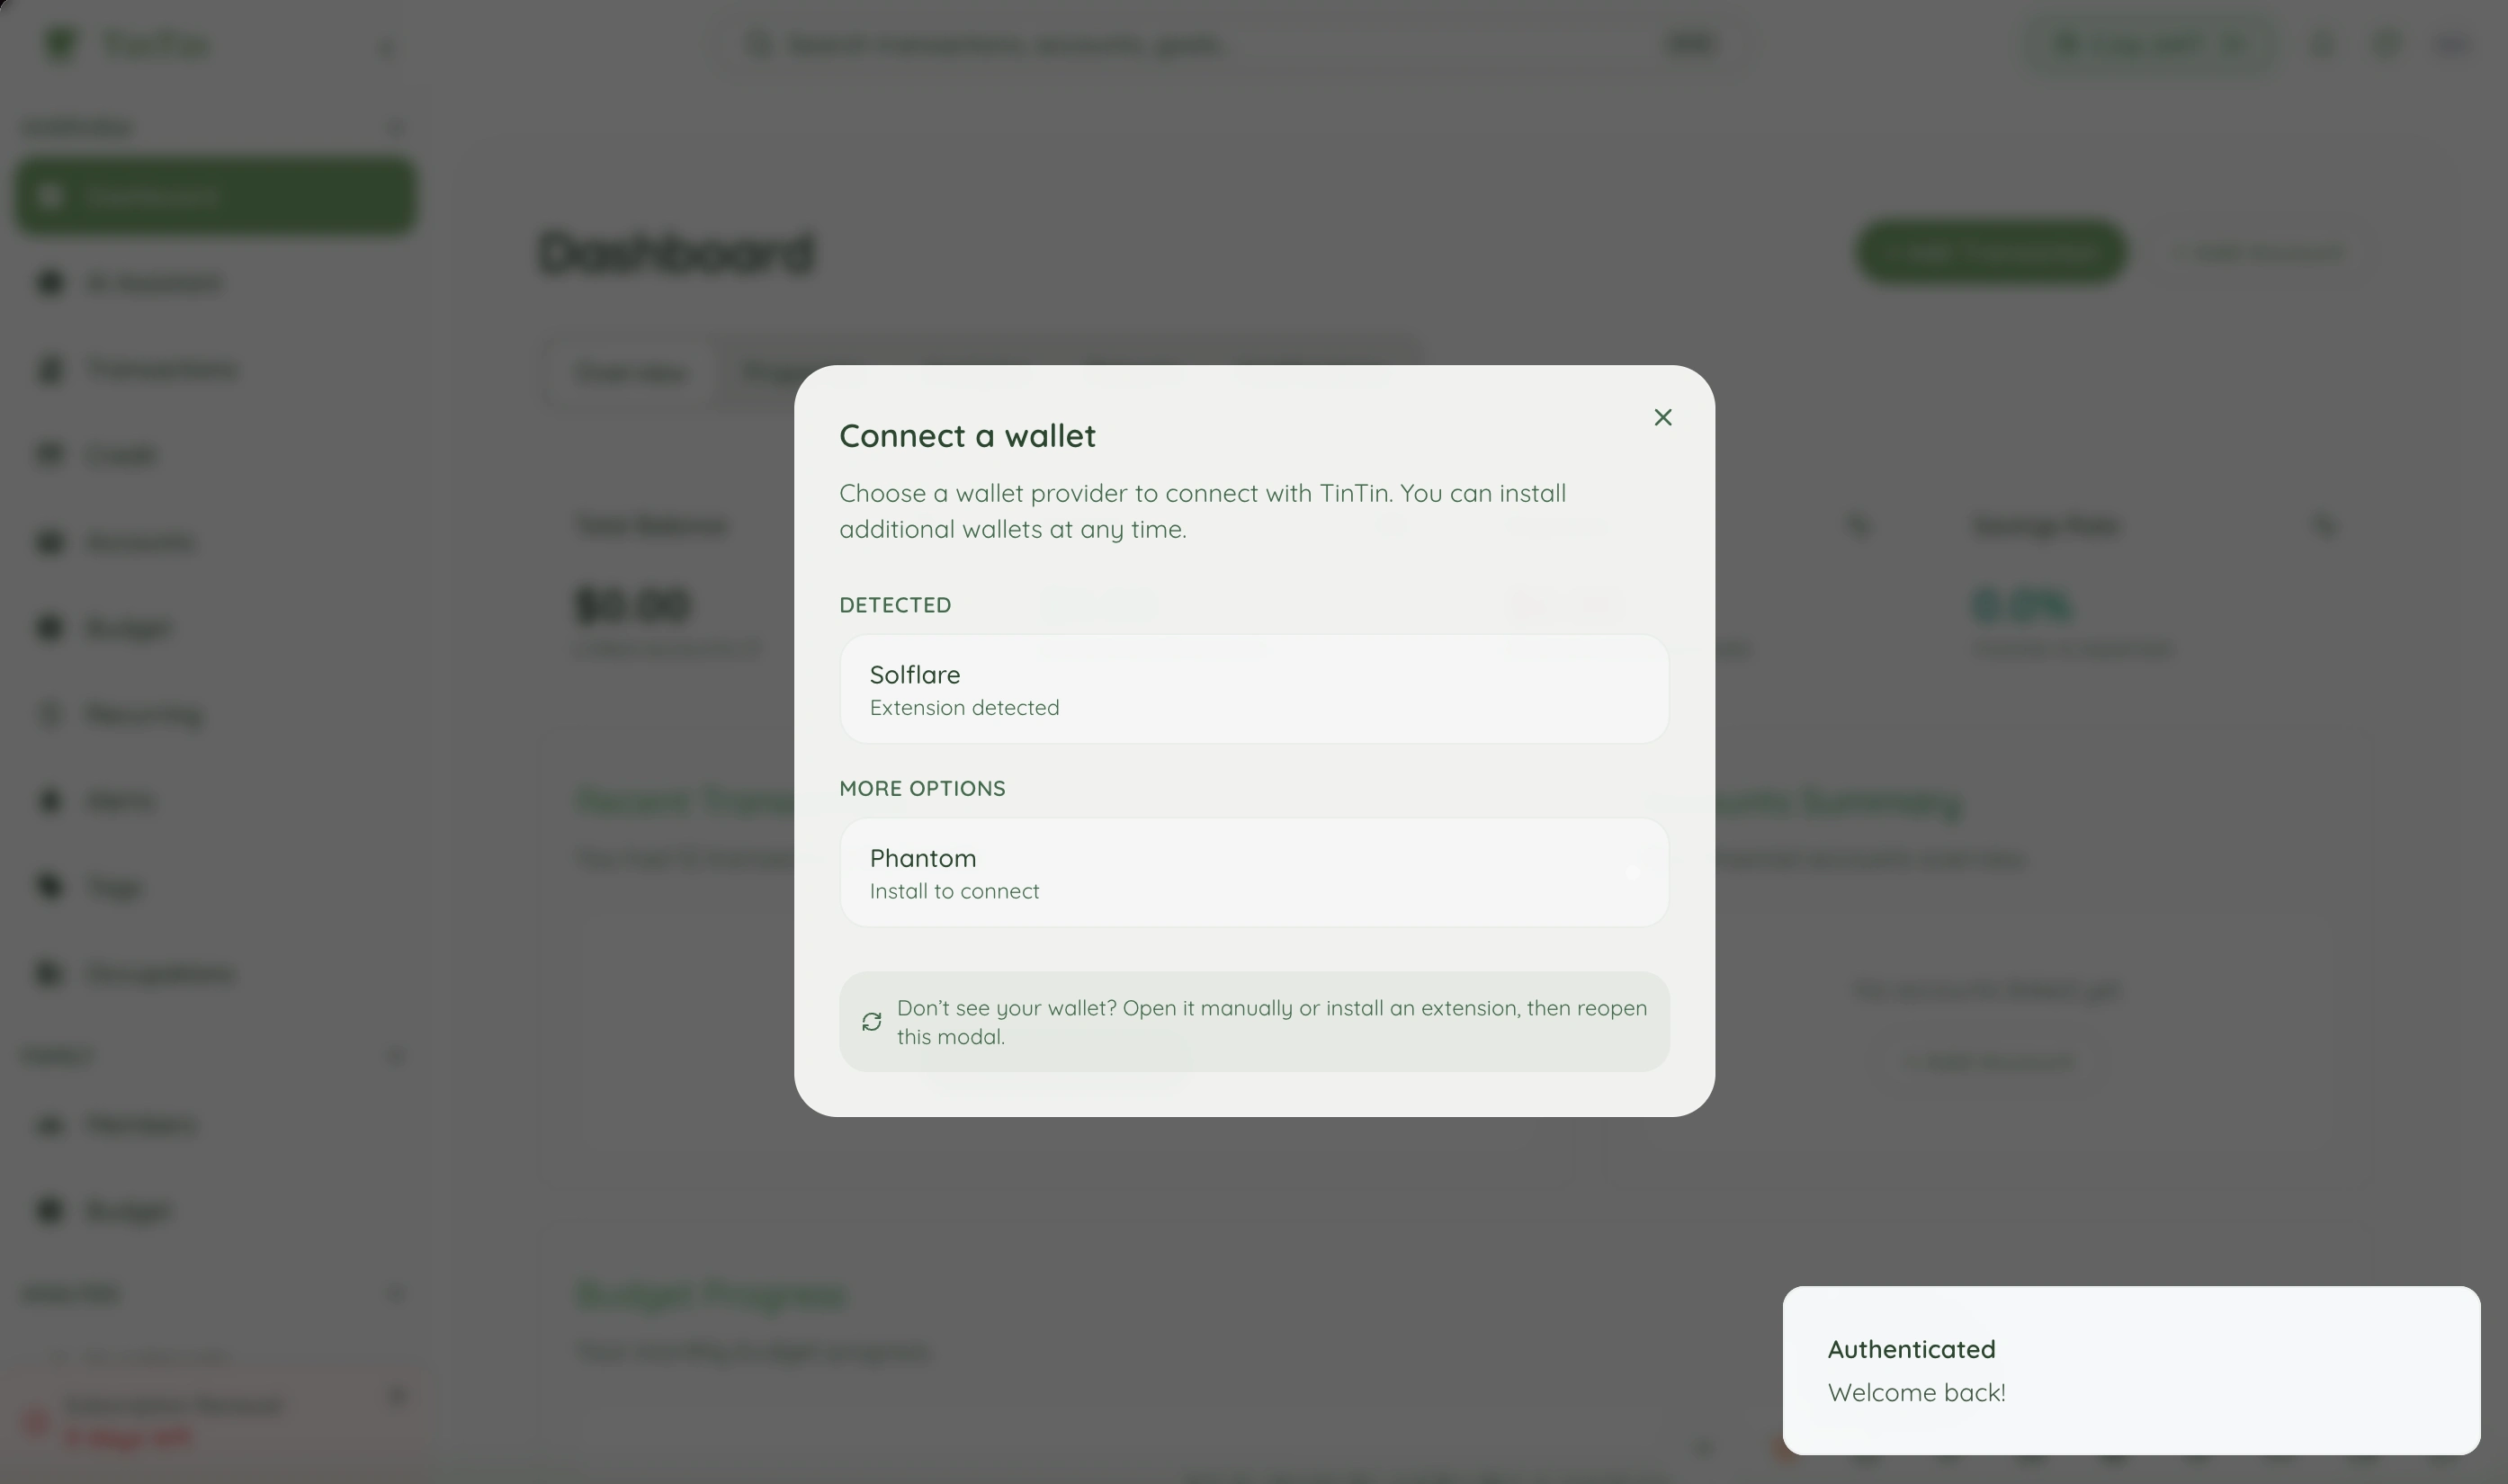Collapse the Family sidebar section
Image resolution: width=2508 pixels, height=1484 pixels.
pyautogui.click(x=396, y=1057)
